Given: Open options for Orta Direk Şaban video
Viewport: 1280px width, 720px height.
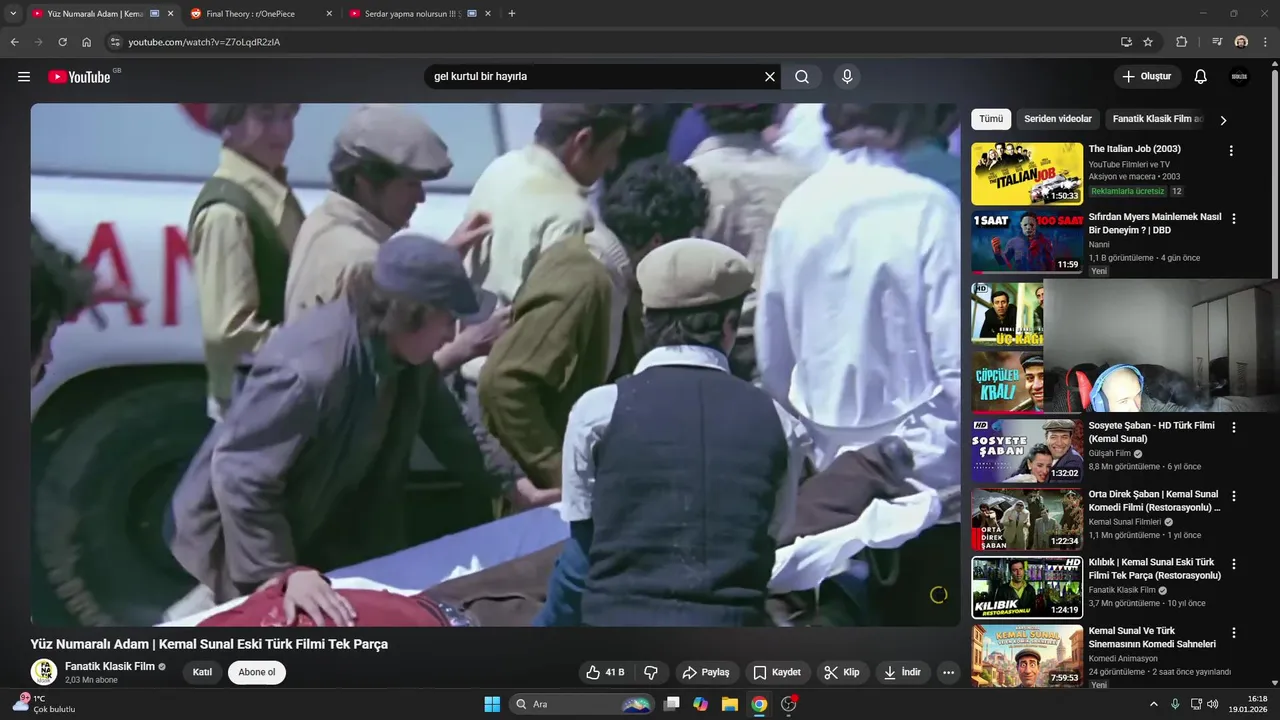Looking at the screenshot, I should [1233, 496].
